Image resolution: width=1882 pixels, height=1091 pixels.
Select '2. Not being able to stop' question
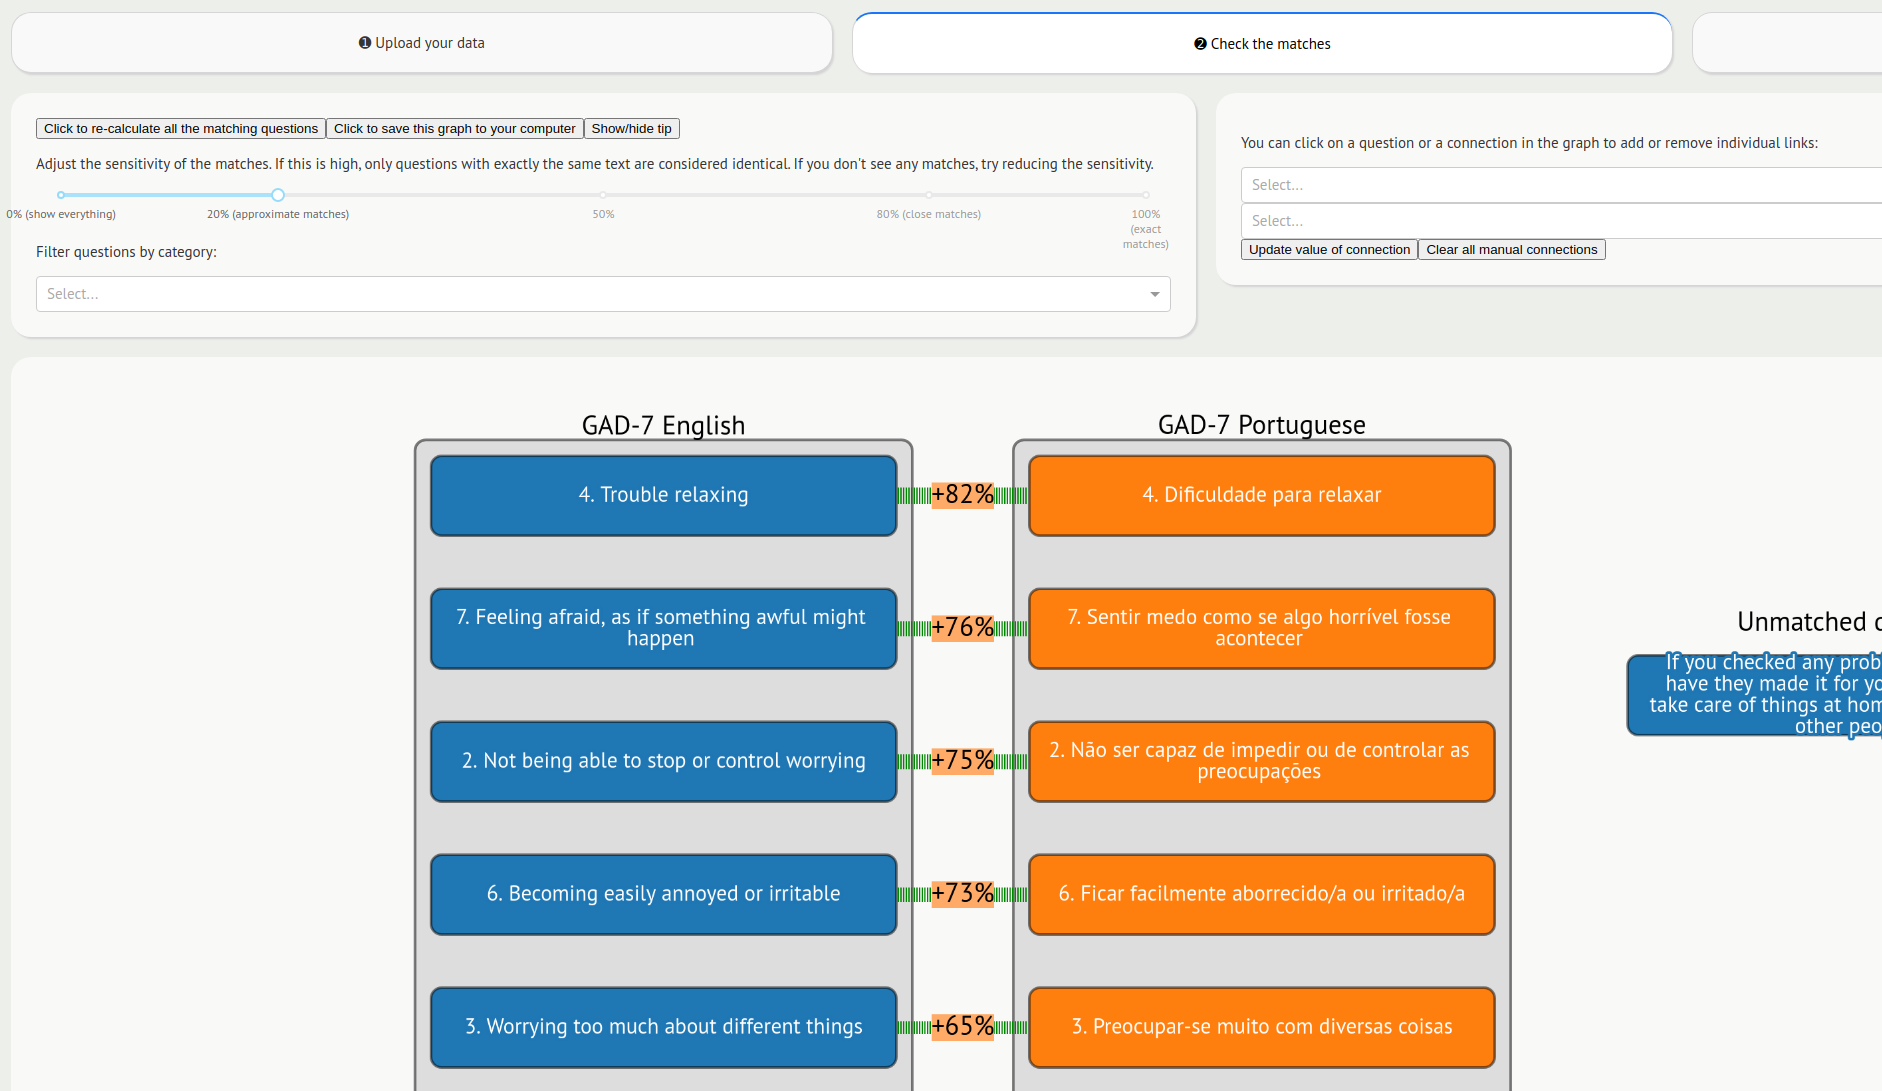(664, 762)
